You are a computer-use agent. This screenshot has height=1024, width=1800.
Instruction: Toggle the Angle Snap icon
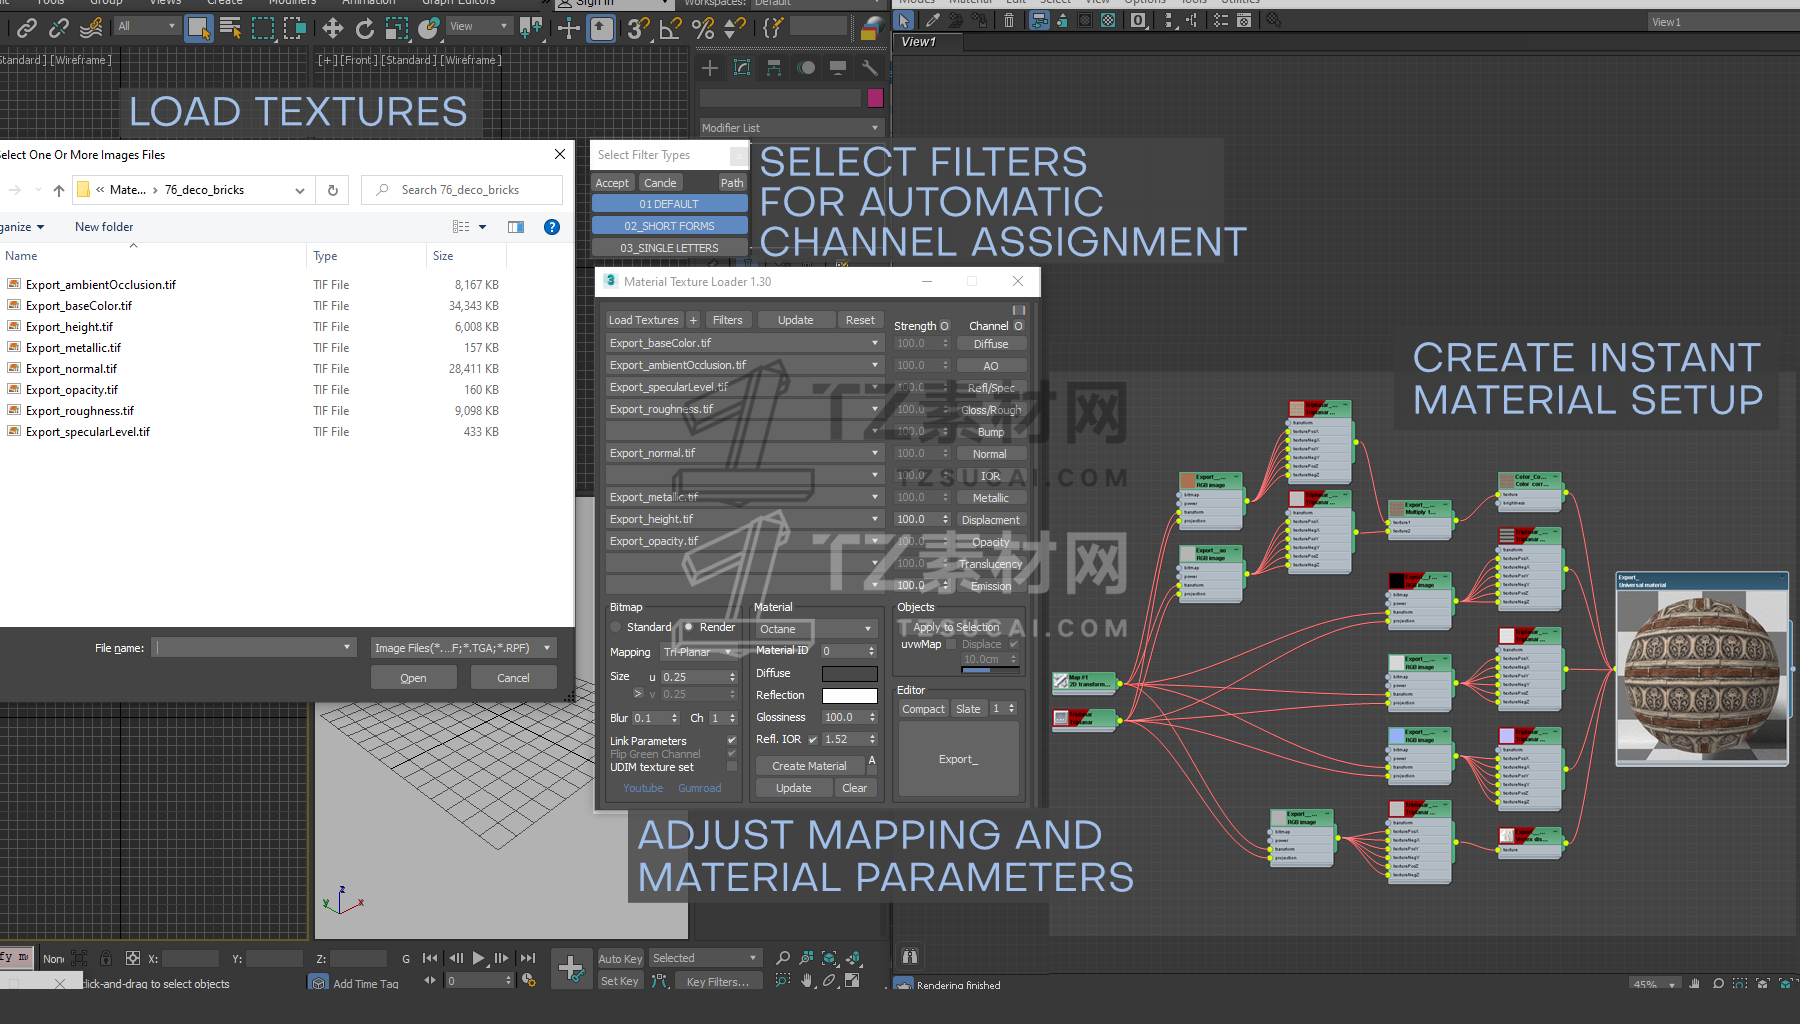coord(671,28)
